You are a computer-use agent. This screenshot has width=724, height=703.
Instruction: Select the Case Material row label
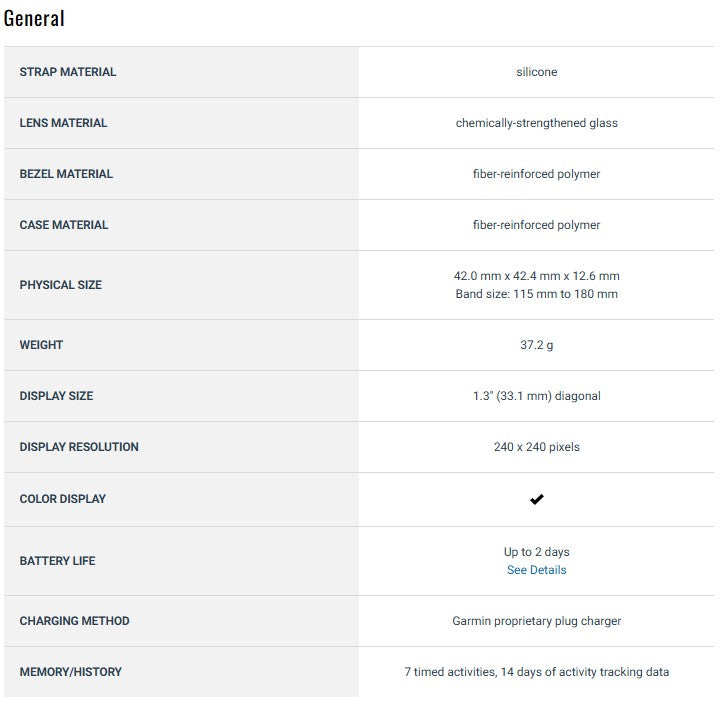click(64, 225)
